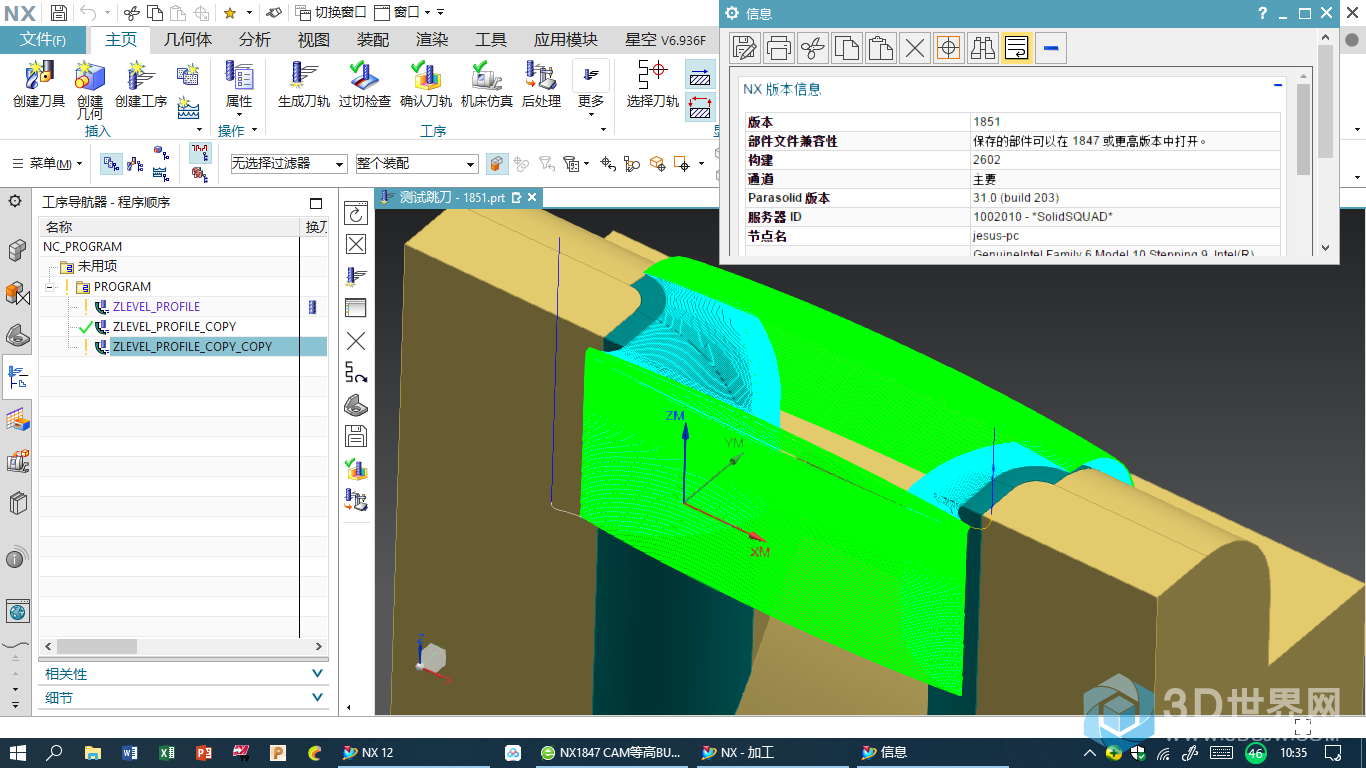The height and width of the screenshot is (768, 1366).
Task: Click the Create Operation (创建工序) icon
Action: pos(141,84)
